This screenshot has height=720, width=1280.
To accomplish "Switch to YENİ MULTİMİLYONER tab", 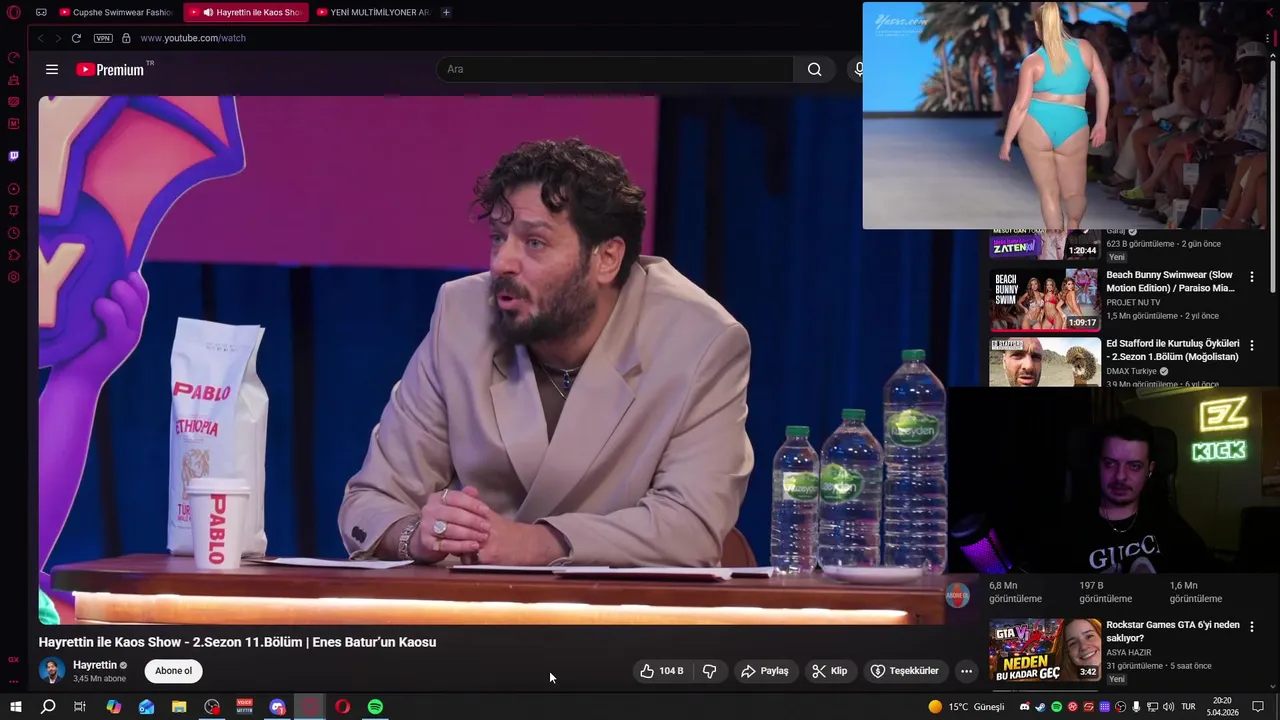I will coord(372,12).
